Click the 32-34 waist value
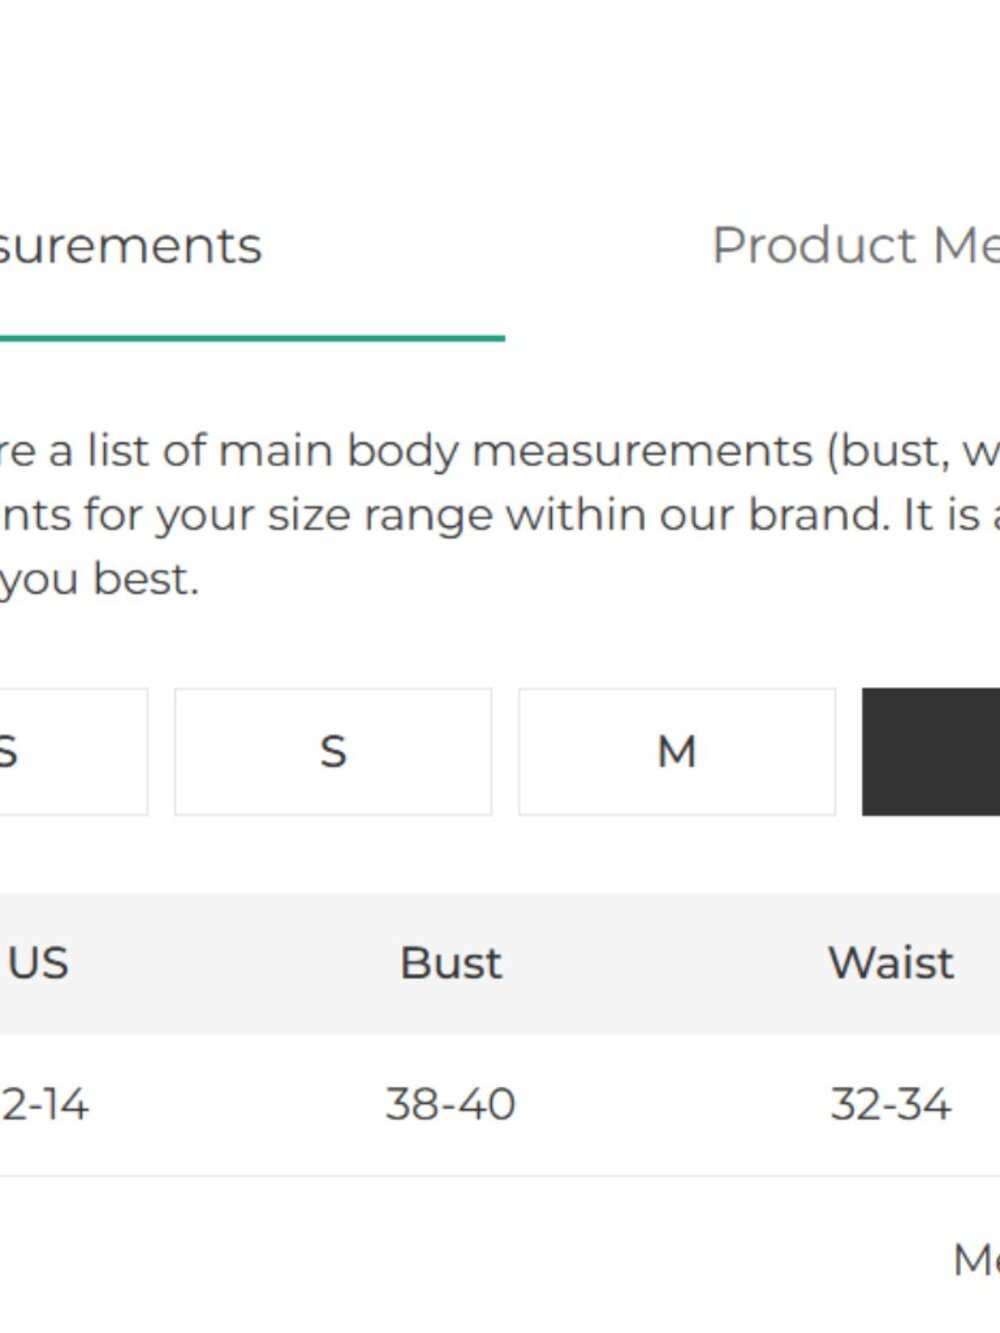The image size is (1000, 1333). tap(891, 1105)
